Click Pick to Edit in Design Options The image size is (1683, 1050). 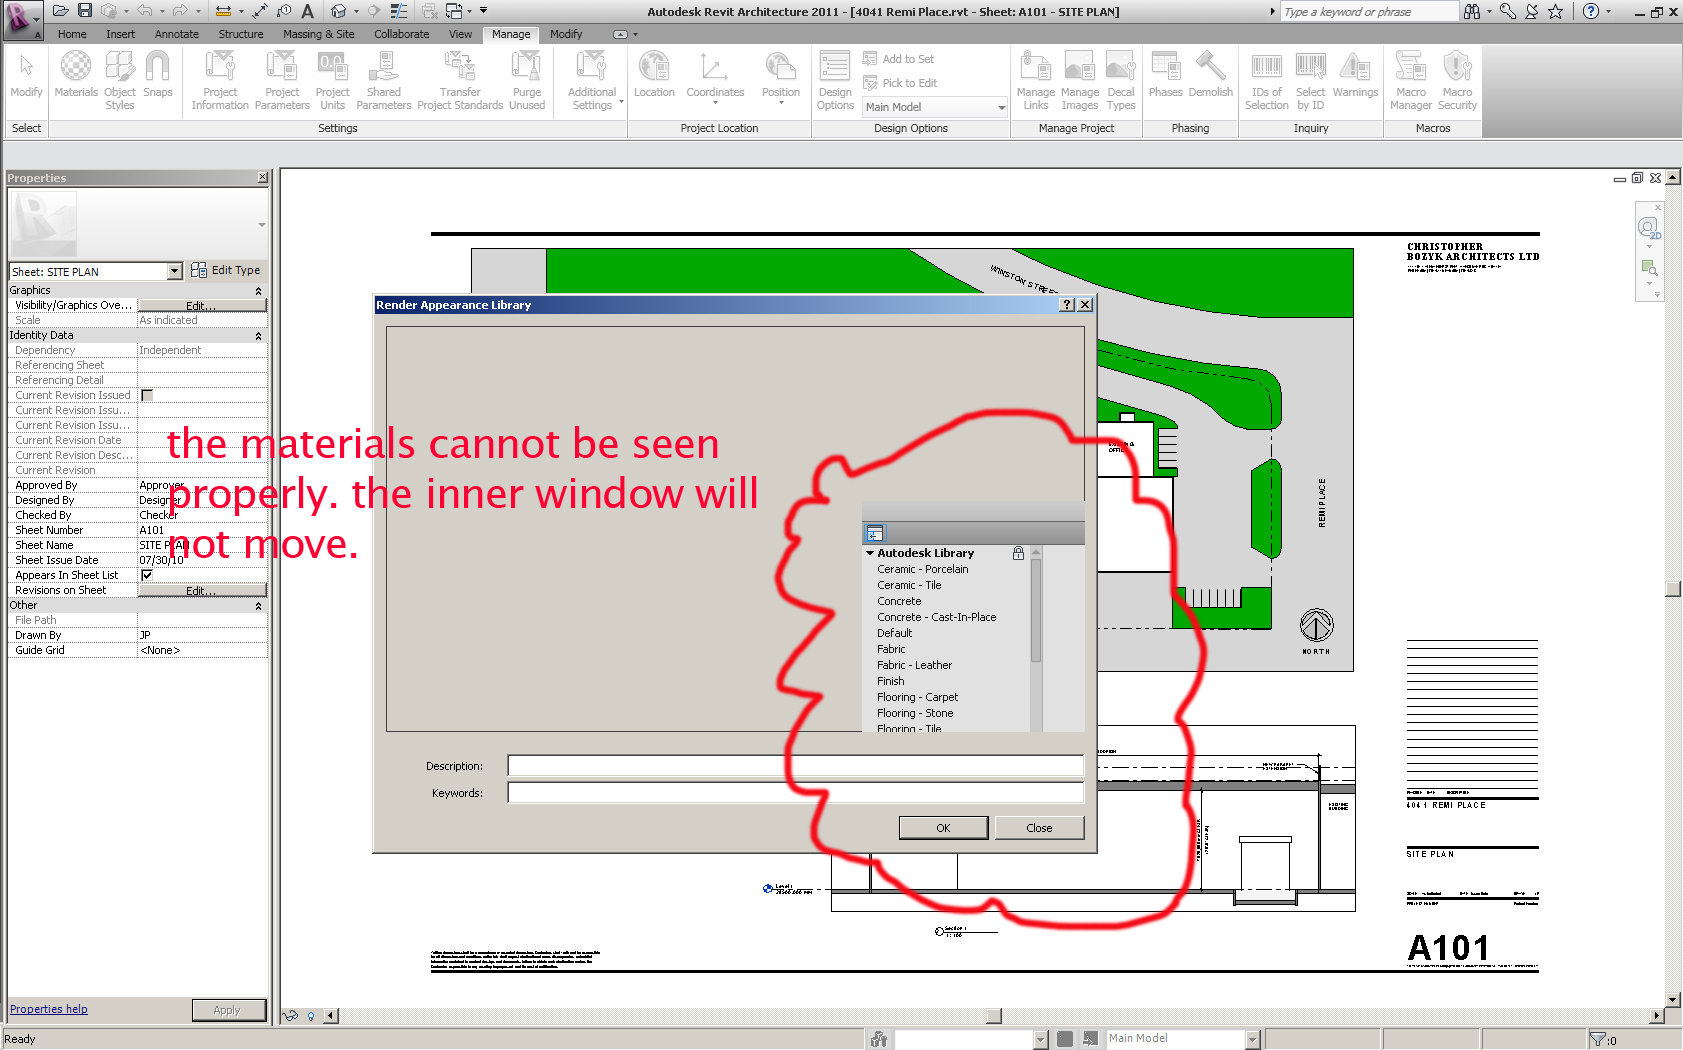(900, 83)
